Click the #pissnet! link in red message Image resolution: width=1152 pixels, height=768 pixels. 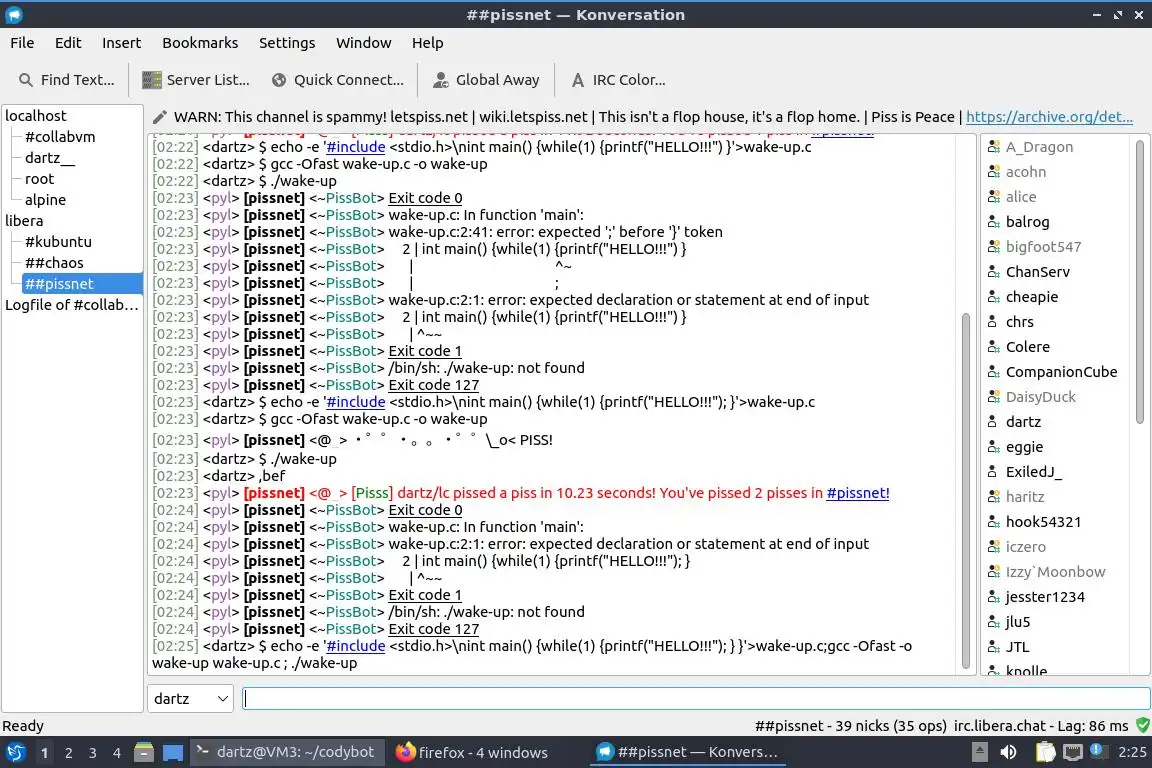[857, 493]
